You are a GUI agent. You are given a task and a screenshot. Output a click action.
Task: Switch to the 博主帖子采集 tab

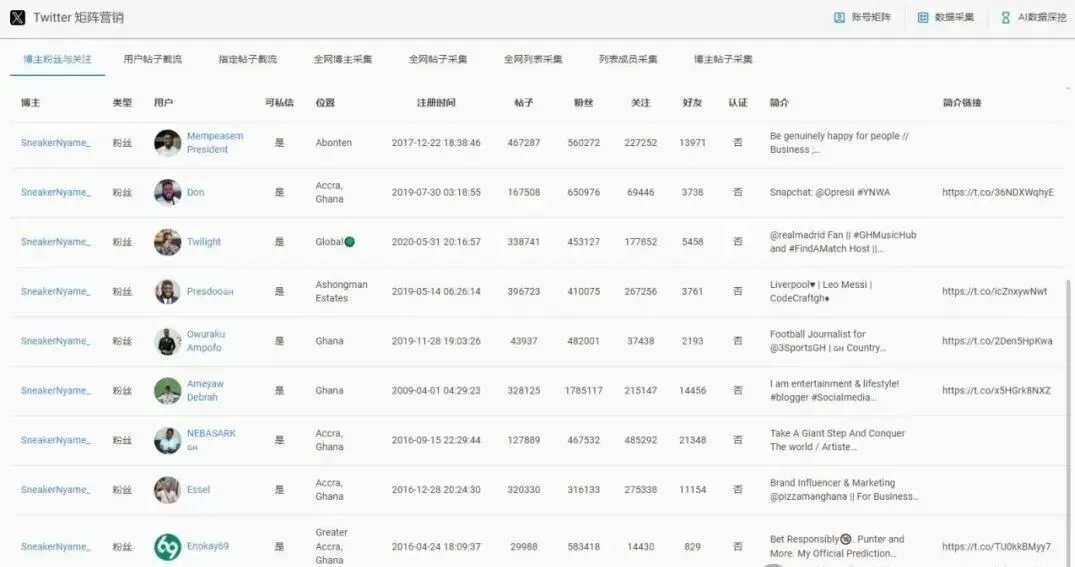click(x=723, y=59)
